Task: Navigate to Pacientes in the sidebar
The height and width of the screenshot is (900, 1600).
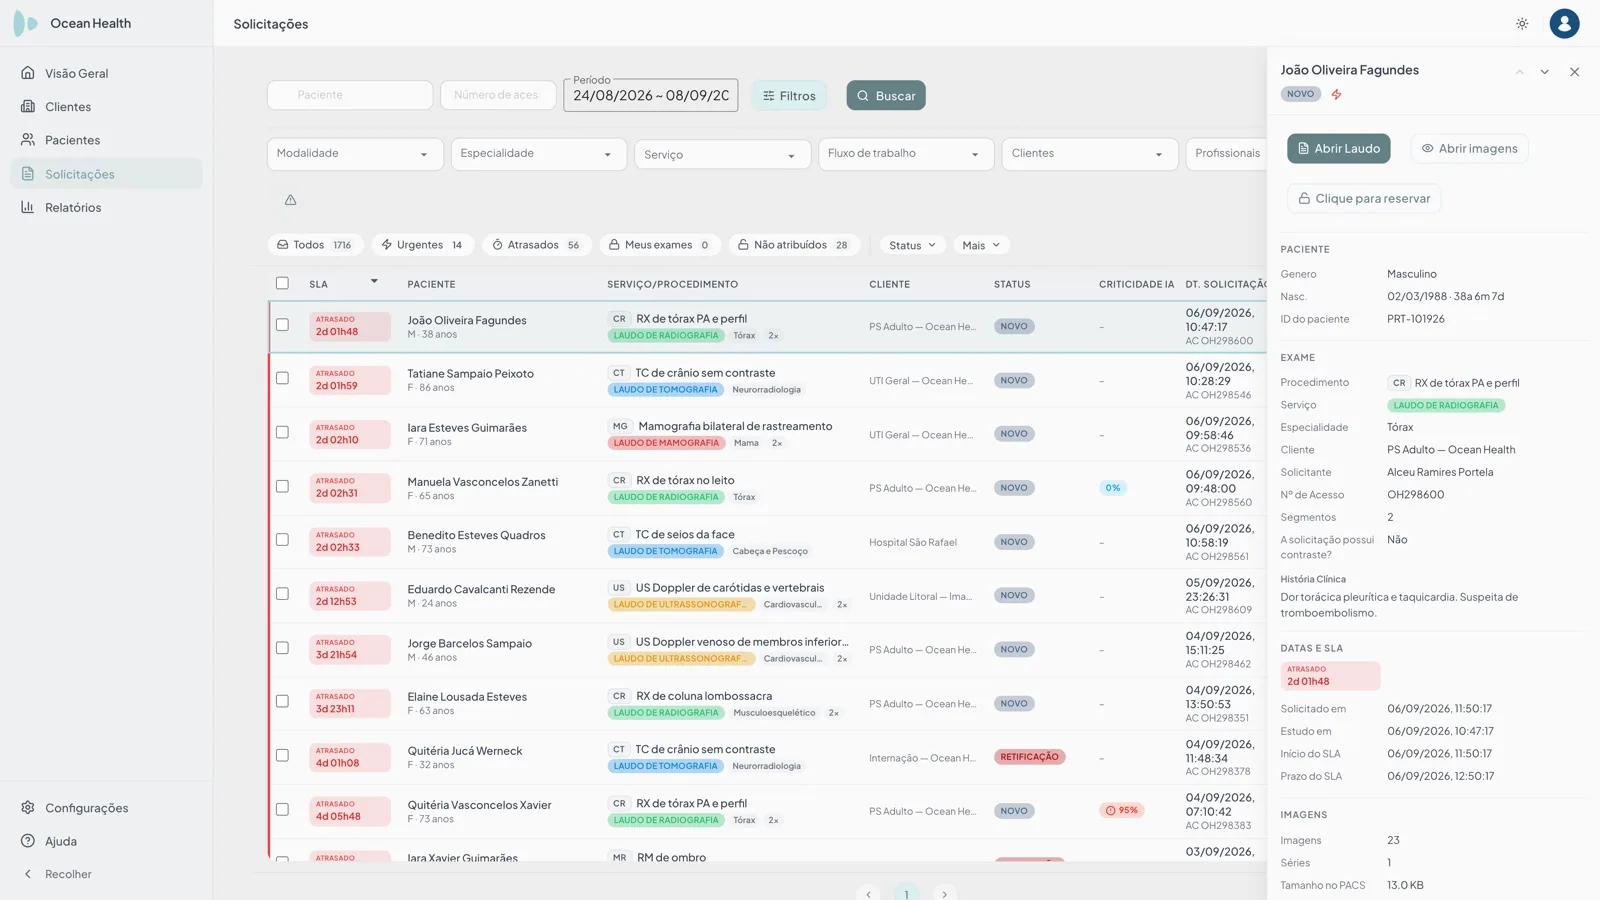Action: coord(106,140)
